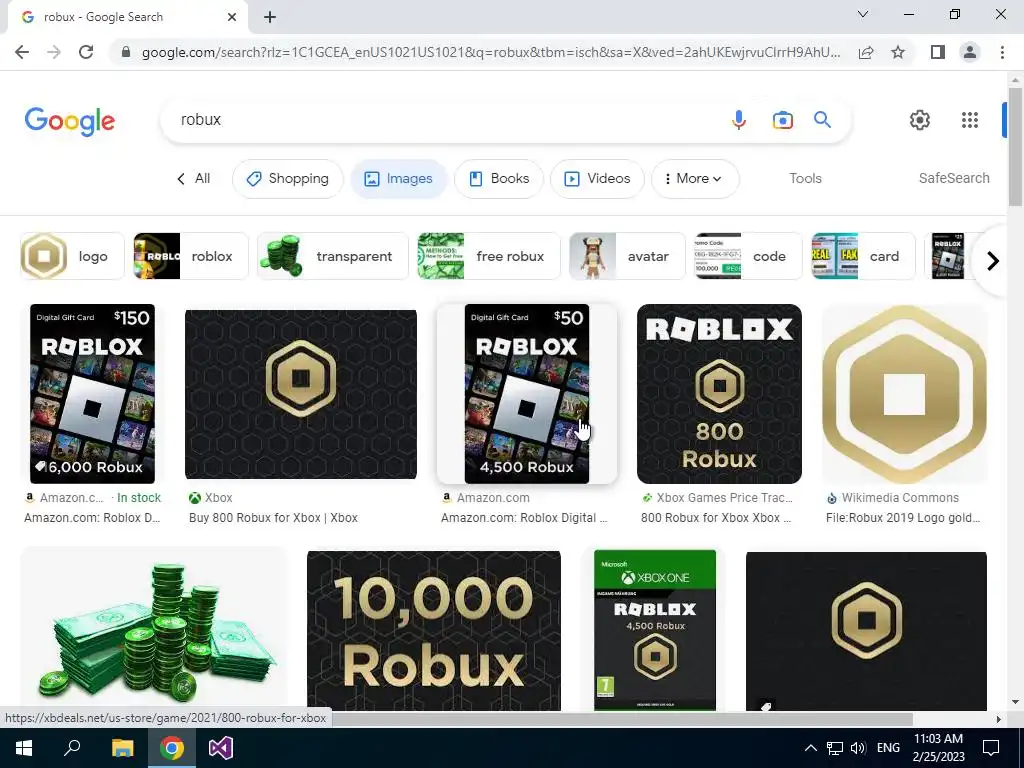Filter images by the code chip

coord(748,256)
